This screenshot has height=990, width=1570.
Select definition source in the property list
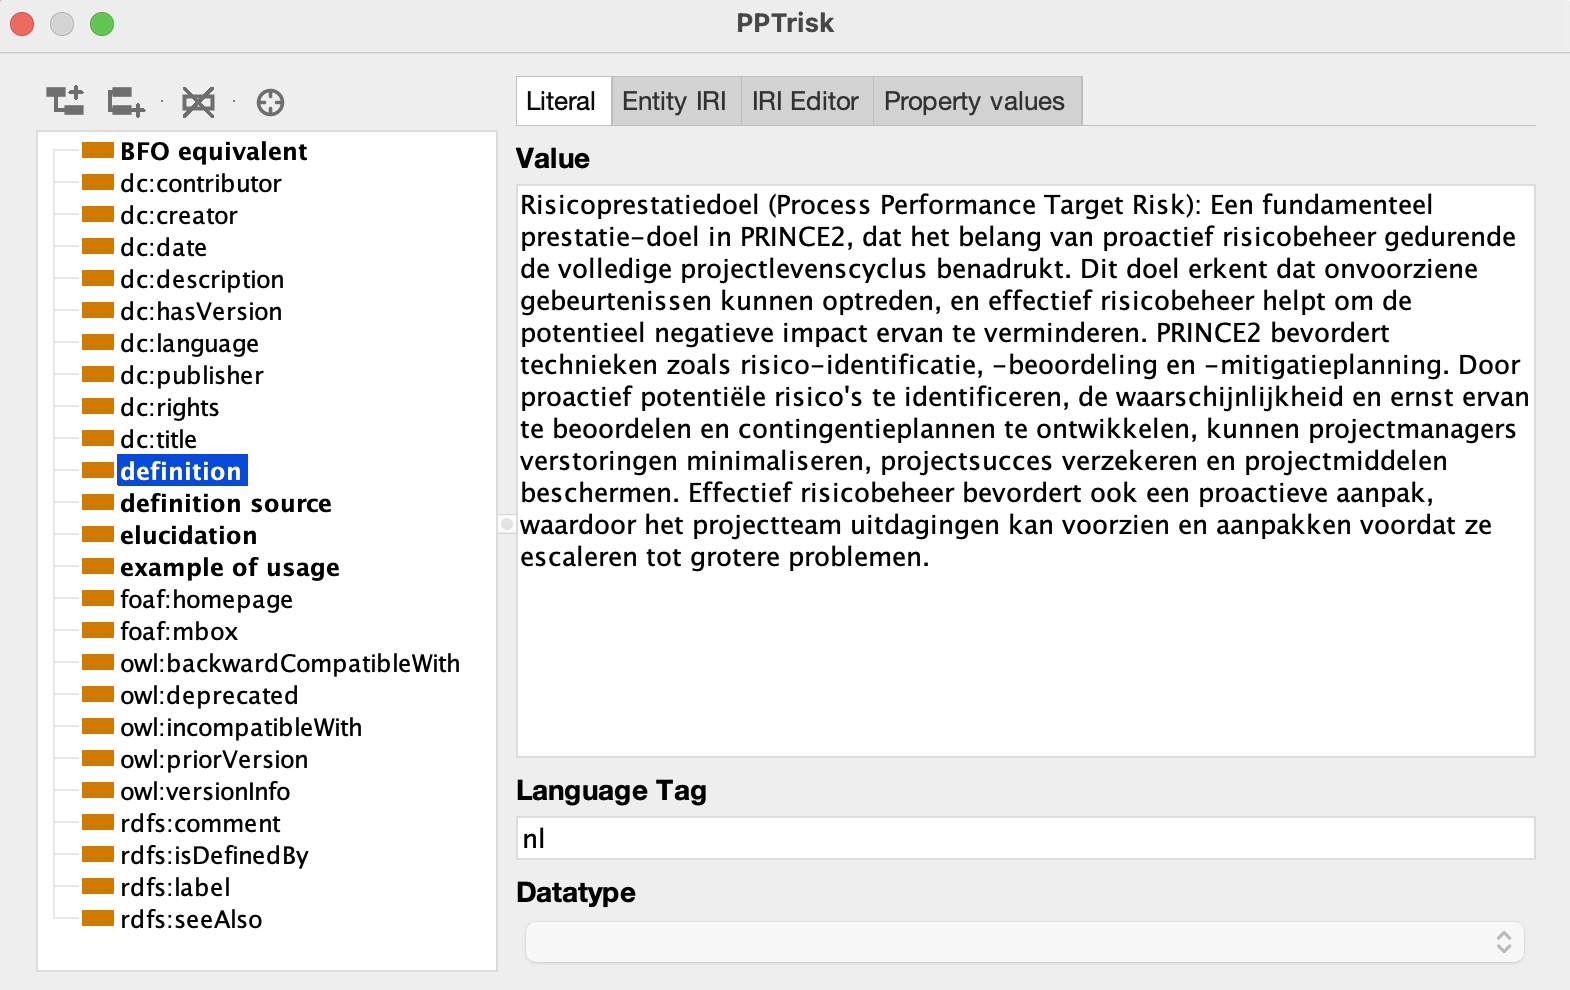coord(225,503)
